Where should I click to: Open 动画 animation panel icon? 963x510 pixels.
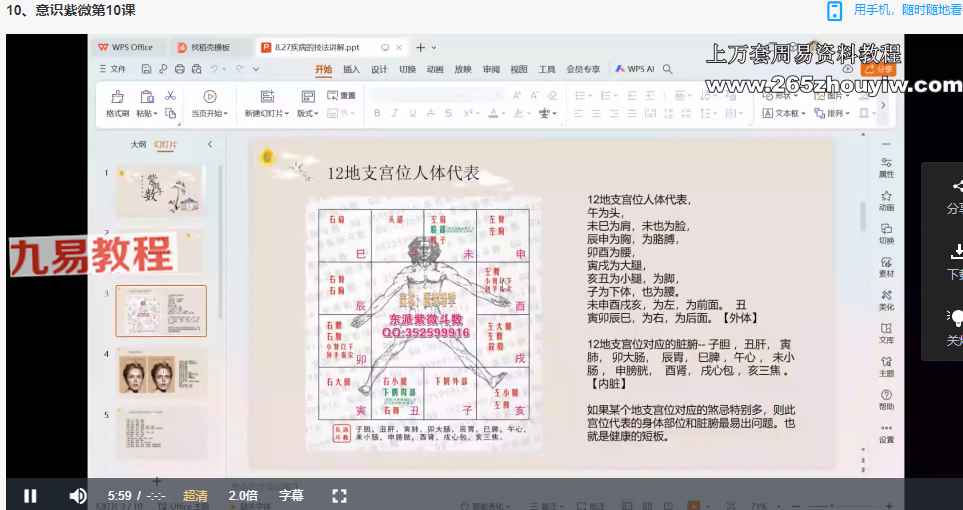[886, 201]
